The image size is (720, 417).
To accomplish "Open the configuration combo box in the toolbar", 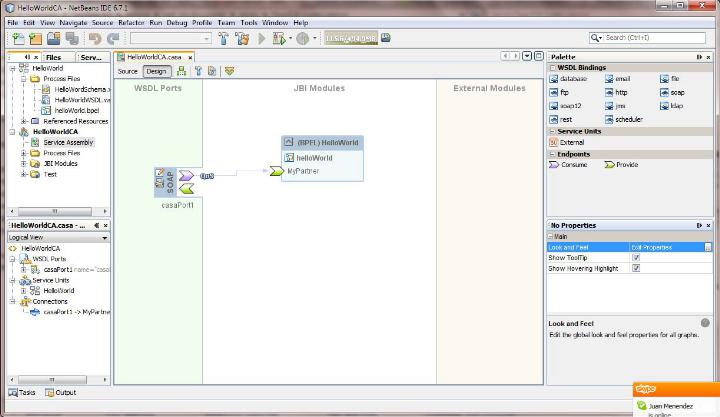I will (170, 39).
